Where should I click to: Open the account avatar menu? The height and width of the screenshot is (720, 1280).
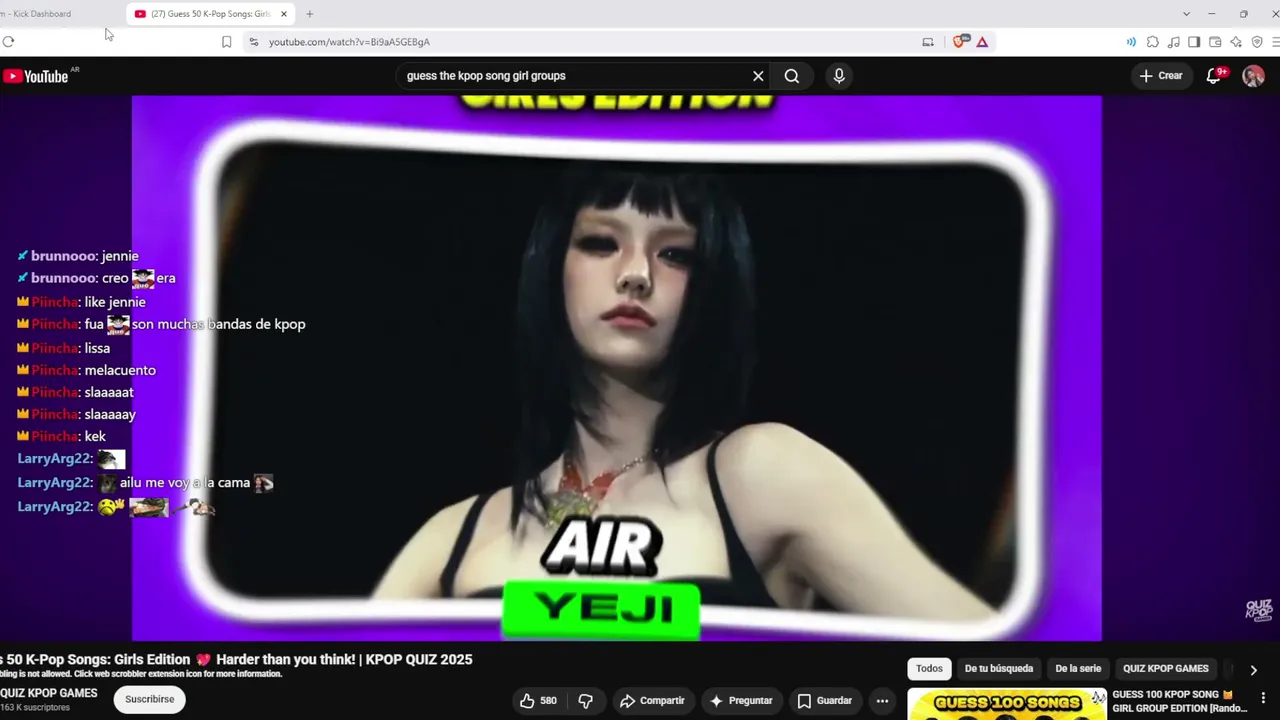tap(1253, 76)
